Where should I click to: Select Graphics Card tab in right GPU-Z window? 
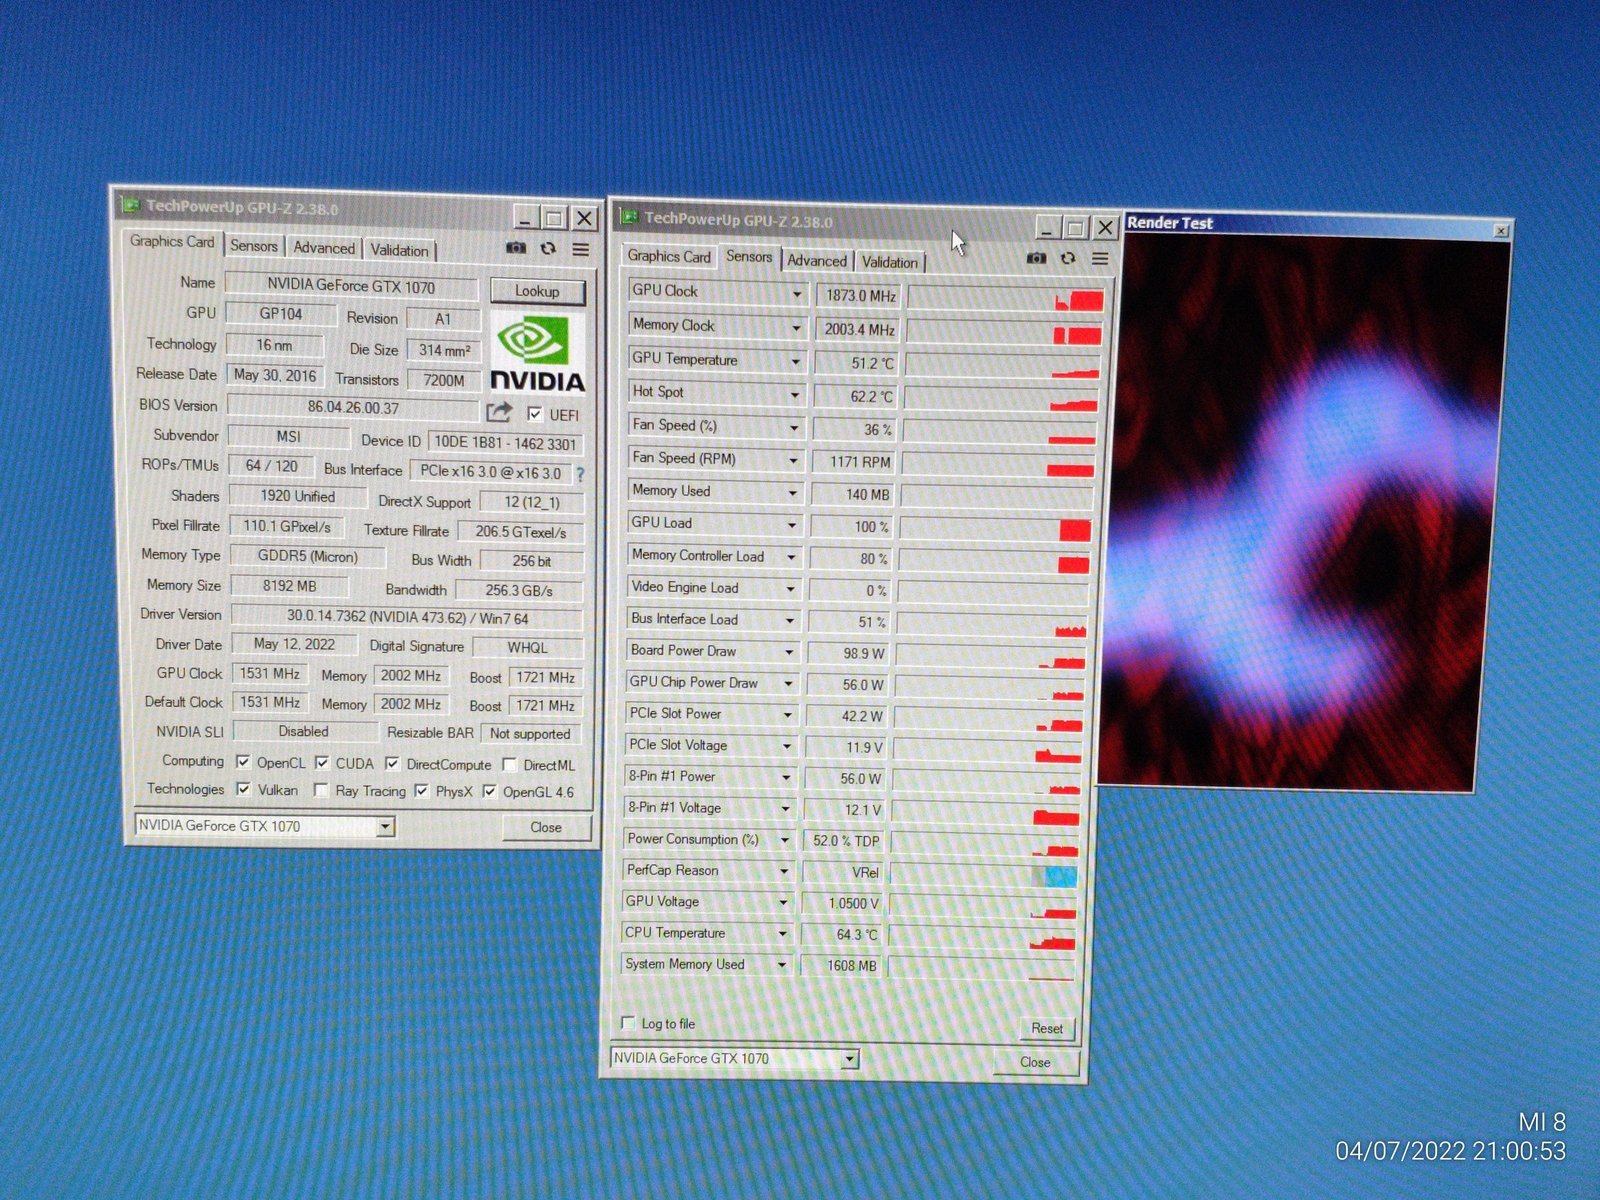(669, 257)
